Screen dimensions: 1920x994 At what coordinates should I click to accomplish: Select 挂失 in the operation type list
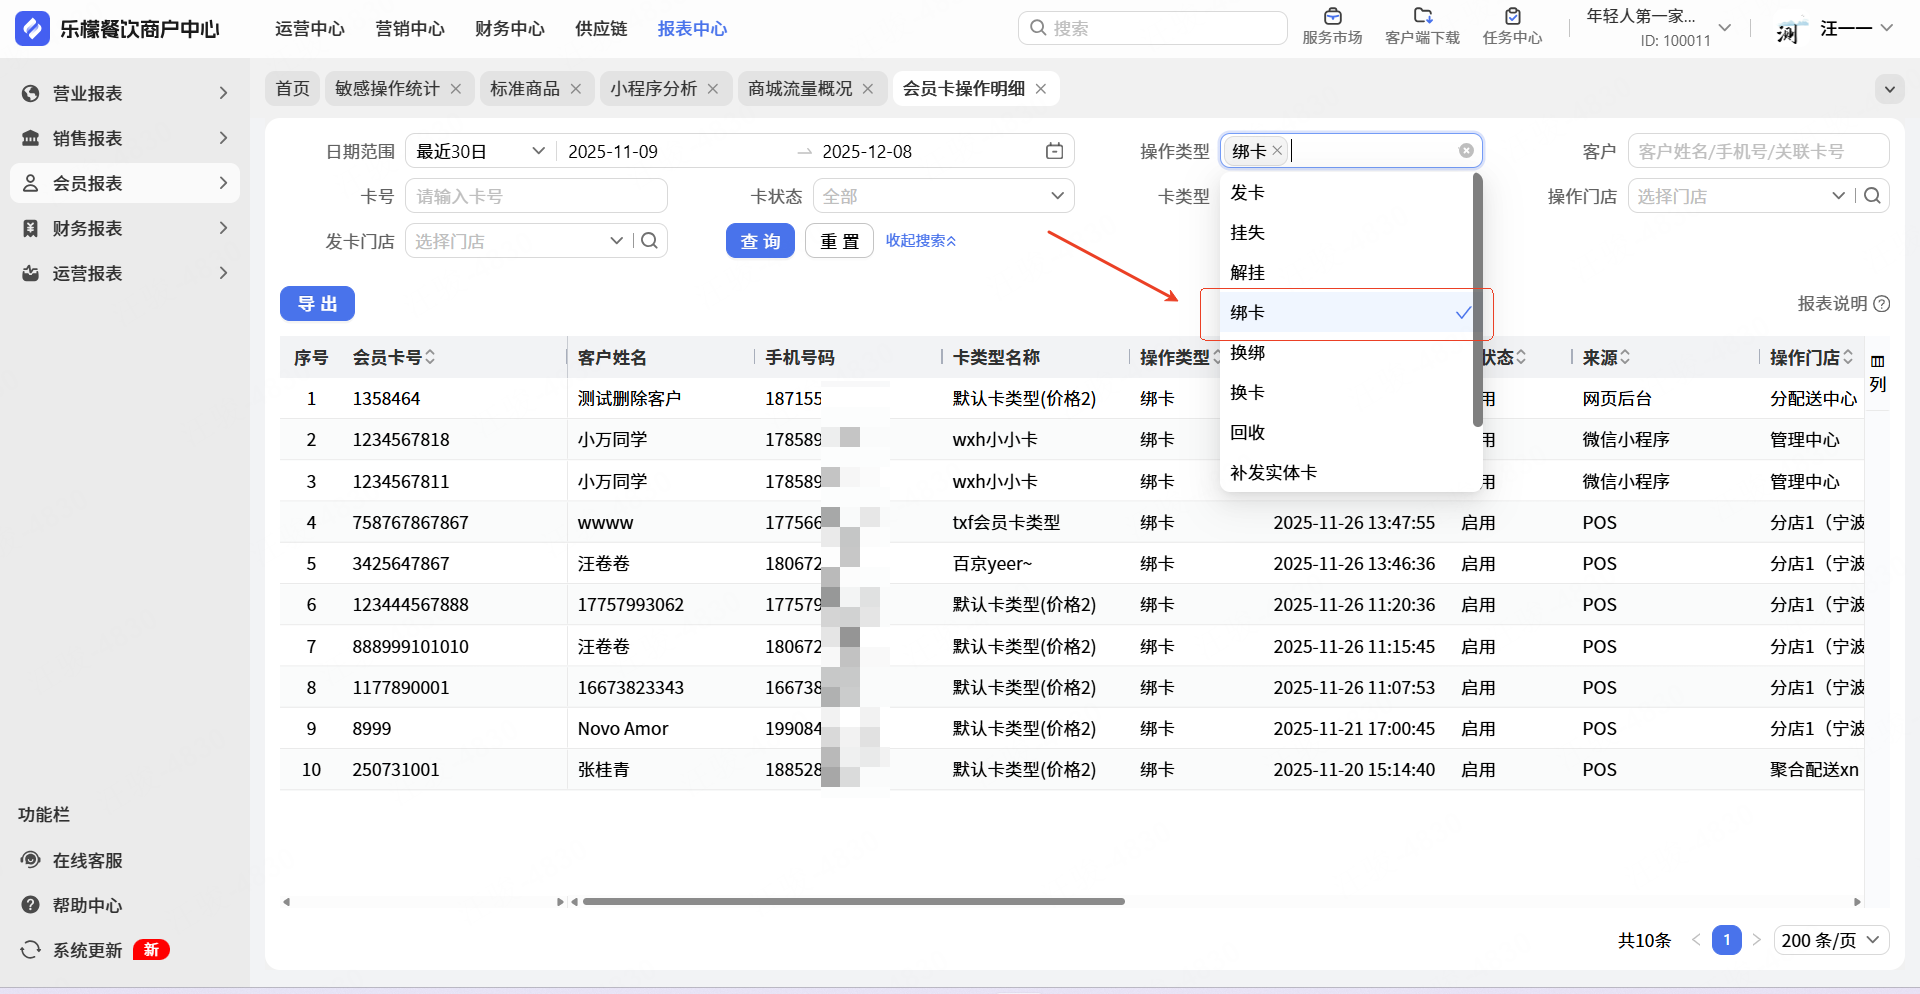pos(1248,233)
